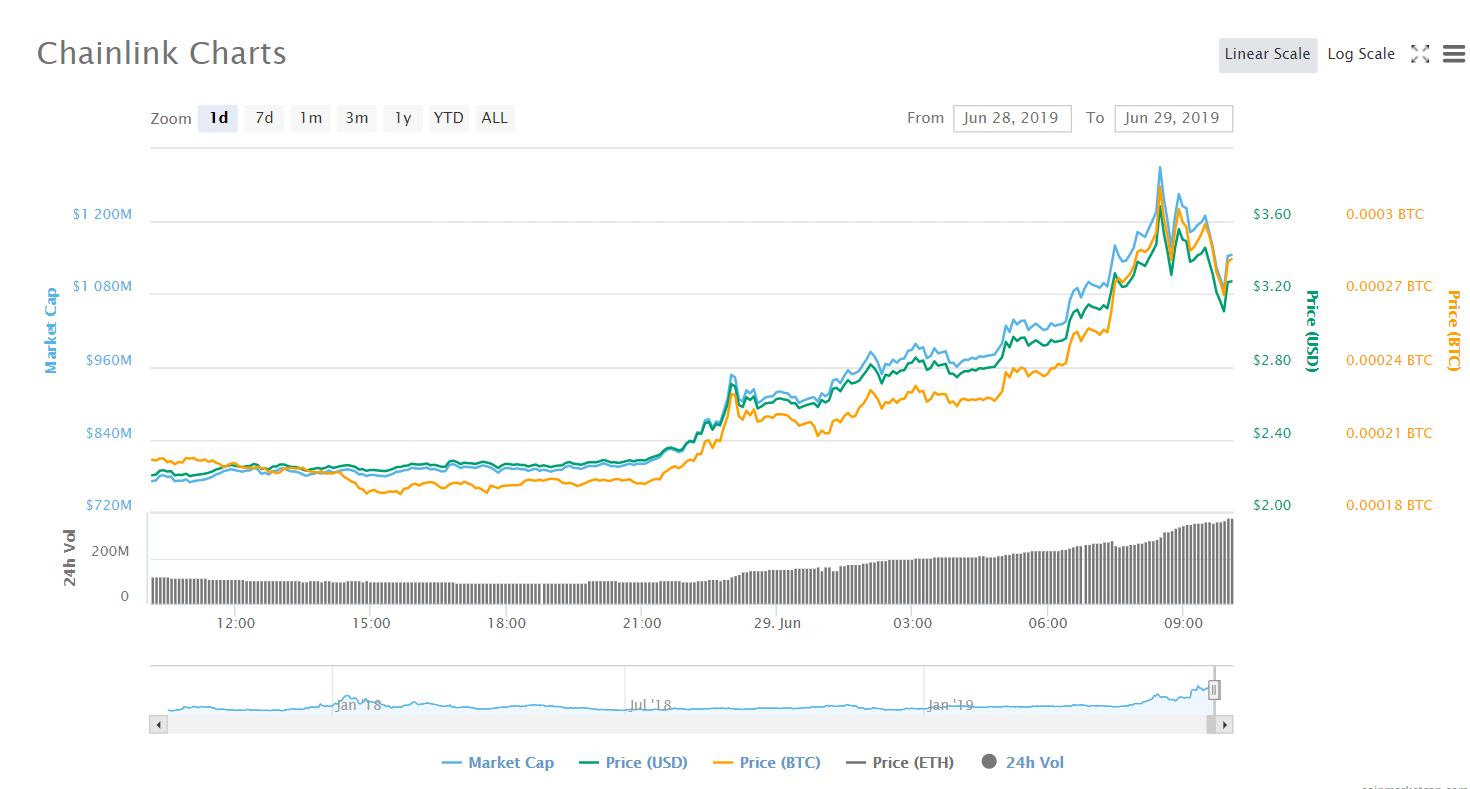Click the 12:00 time axis label
The image size is (1470, 789).
pyautogui.click(x=235, y=623)
